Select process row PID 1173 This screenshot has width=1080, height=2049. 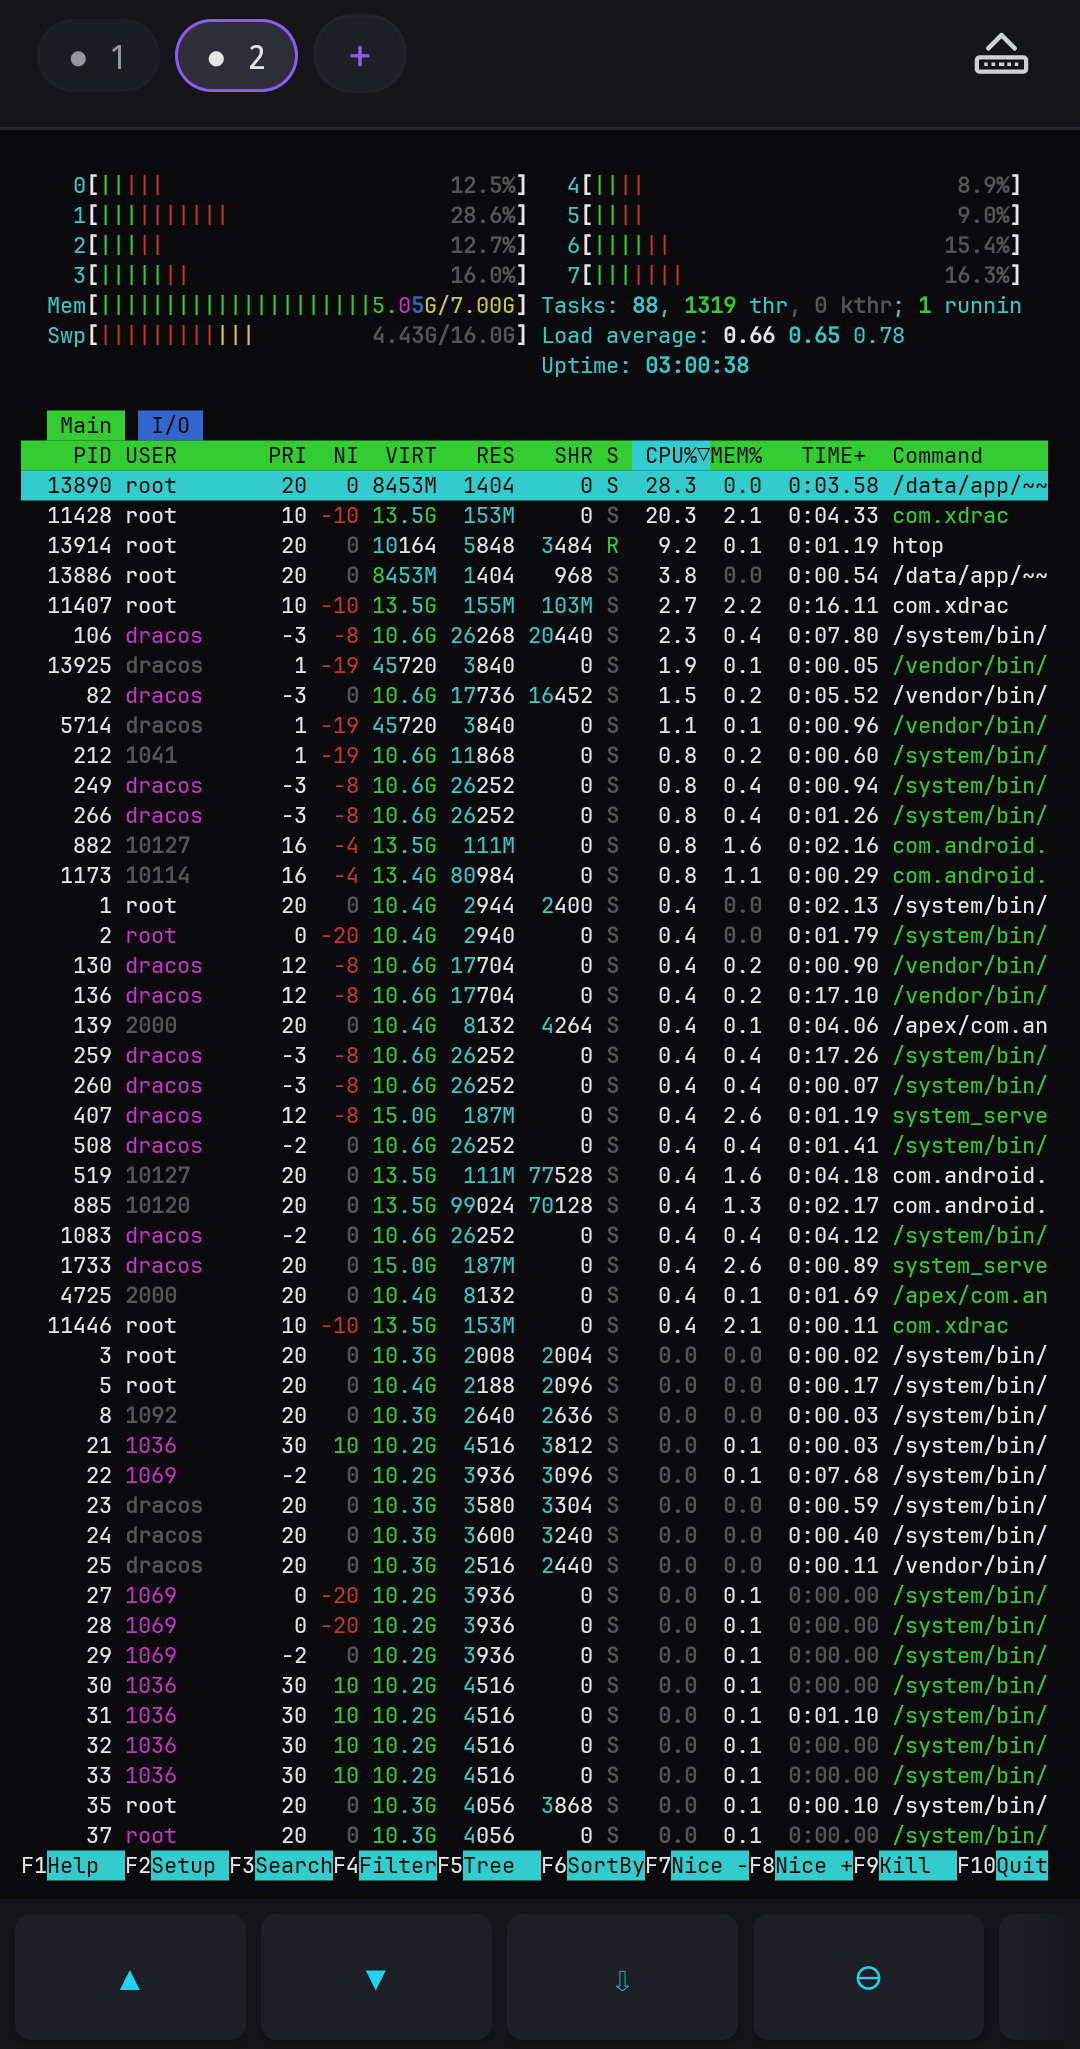pyautogui.click(x=534, y=875)
